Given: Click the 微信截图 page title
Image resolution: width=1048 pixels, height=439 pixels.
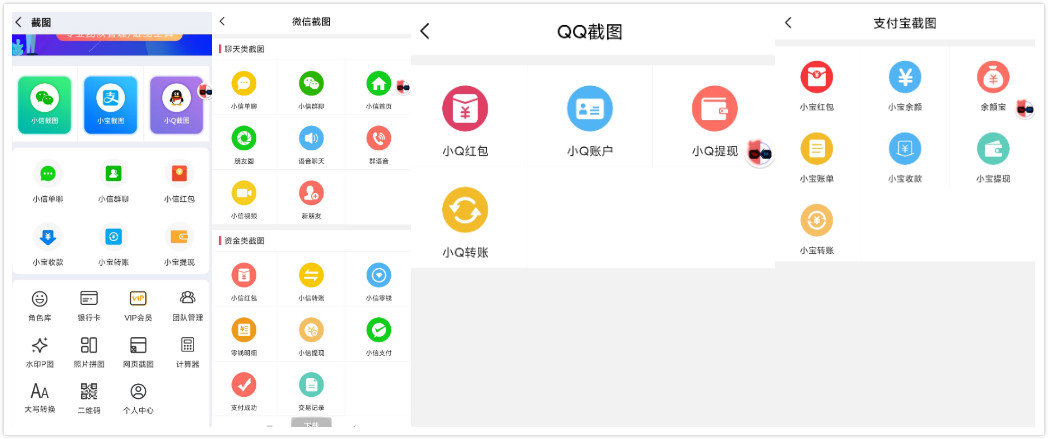Looking at the screenshot, I should click(x=311, y=21).
